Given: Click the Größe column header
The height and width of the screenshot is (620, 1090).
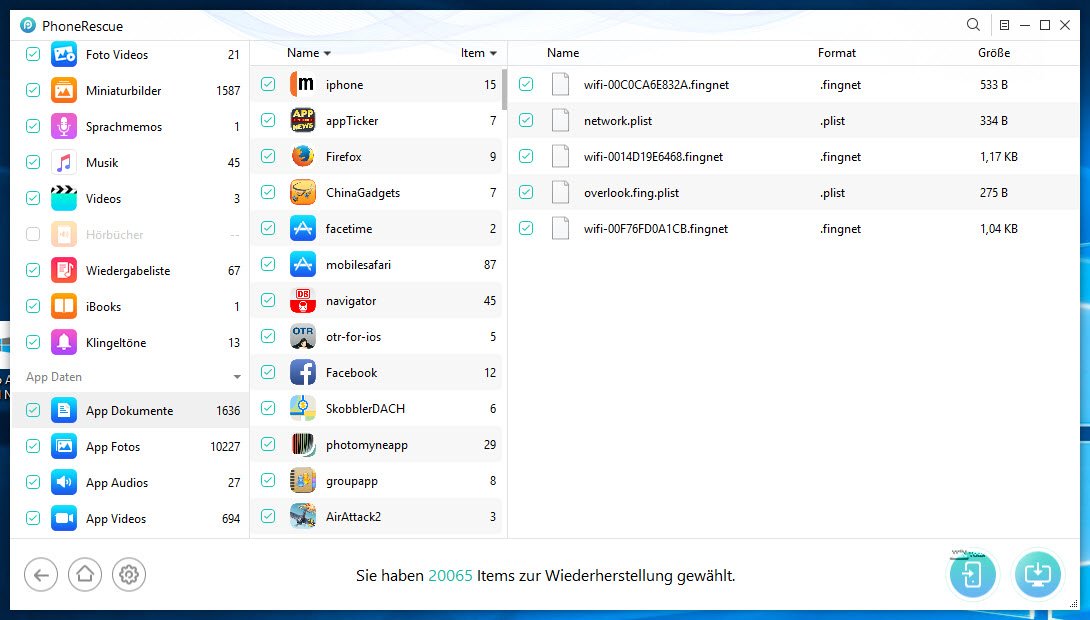Looking at the screenshot, I should [x=994, y=53].
